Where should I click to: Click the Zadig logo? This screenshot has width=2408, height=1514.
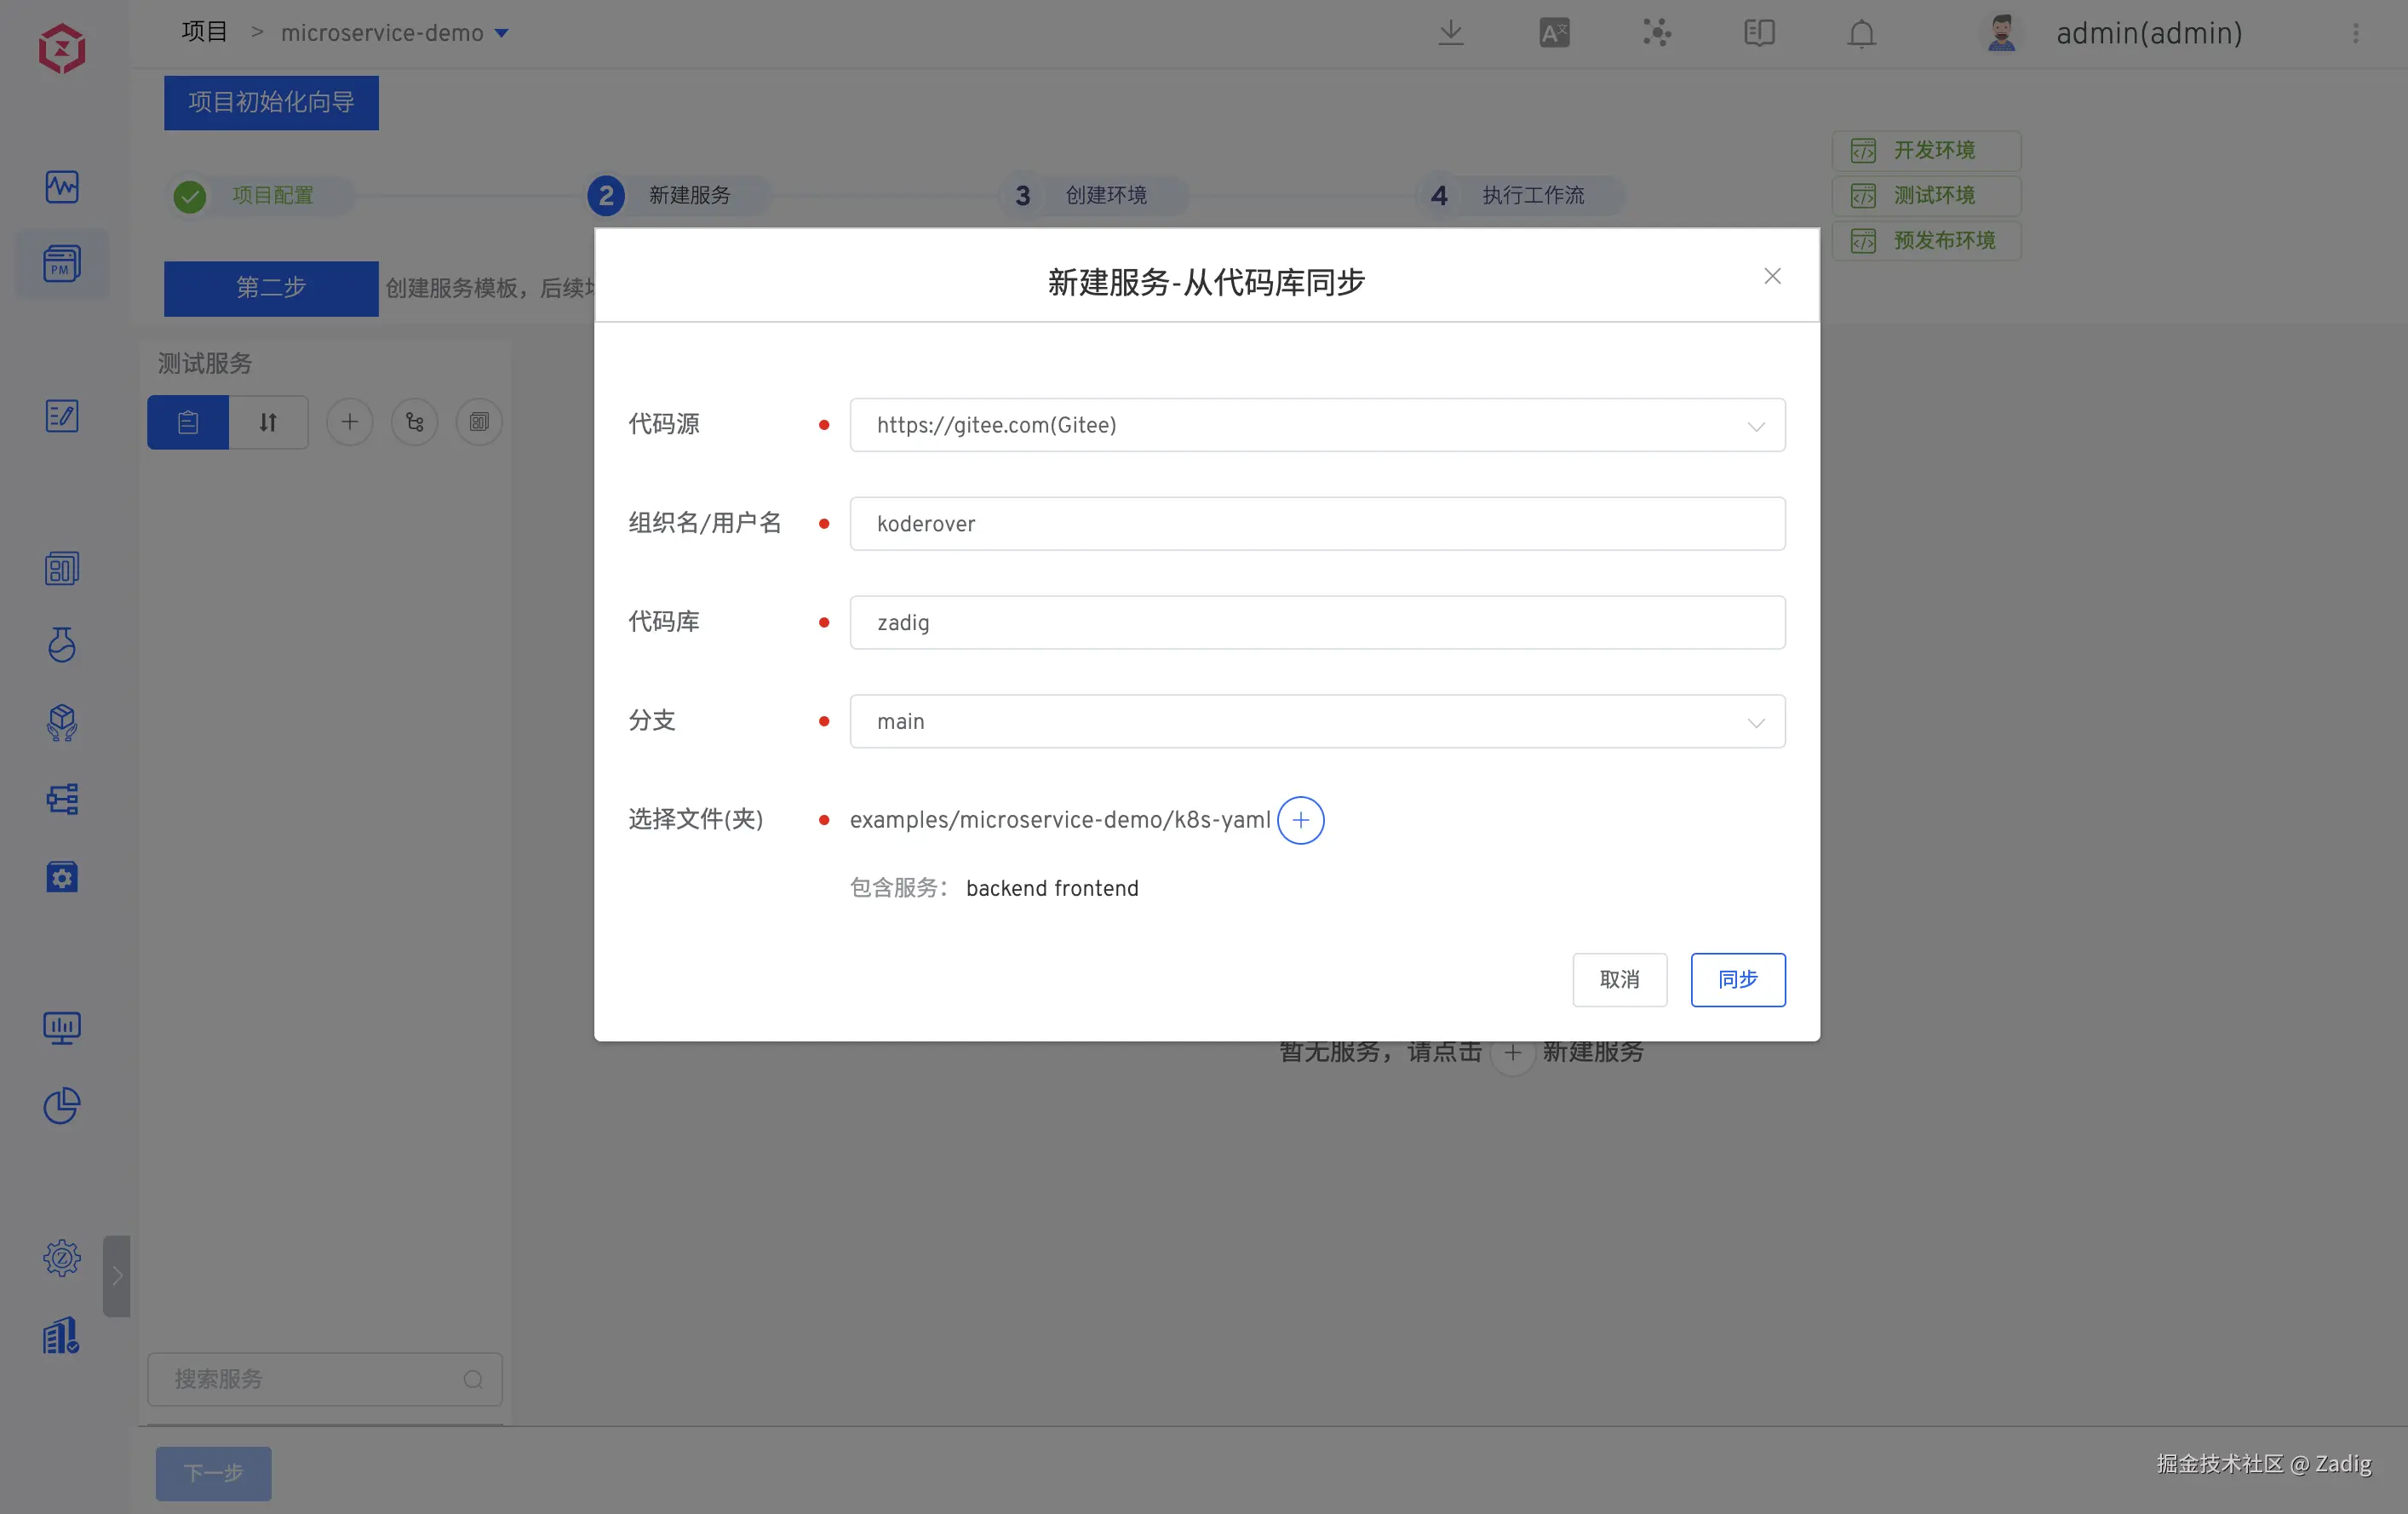point(62,48)
